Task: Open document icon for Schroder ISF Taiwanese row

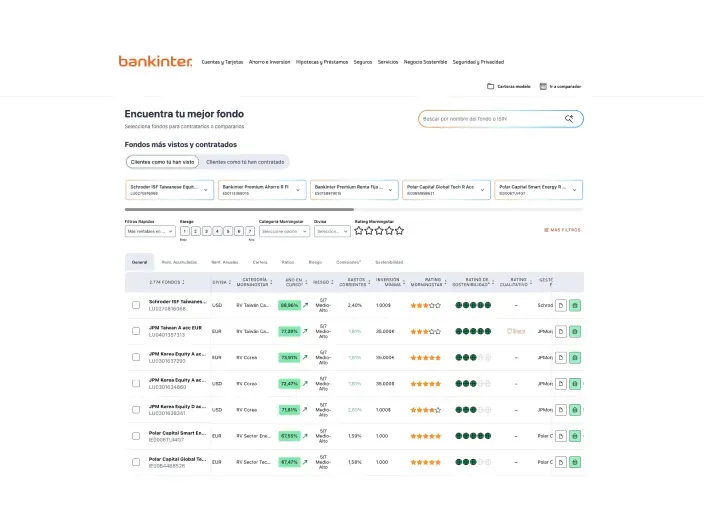Action: pyautogui.click(x=561, y=305)
